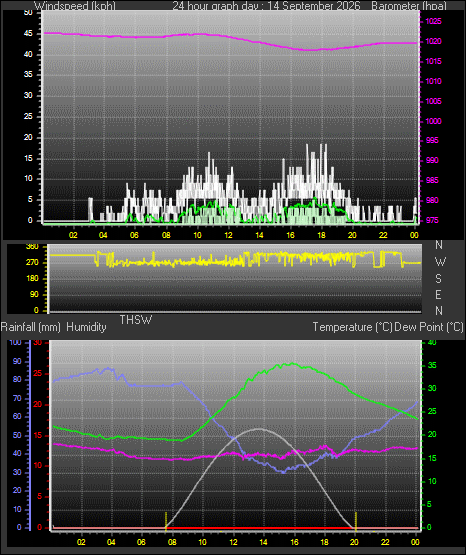Image resolution: width=466 pixels, height=555 pixels.
Task: Click the 06 hour tick on temperature graph
Action: pyautogui.click(x=141, y=542)
